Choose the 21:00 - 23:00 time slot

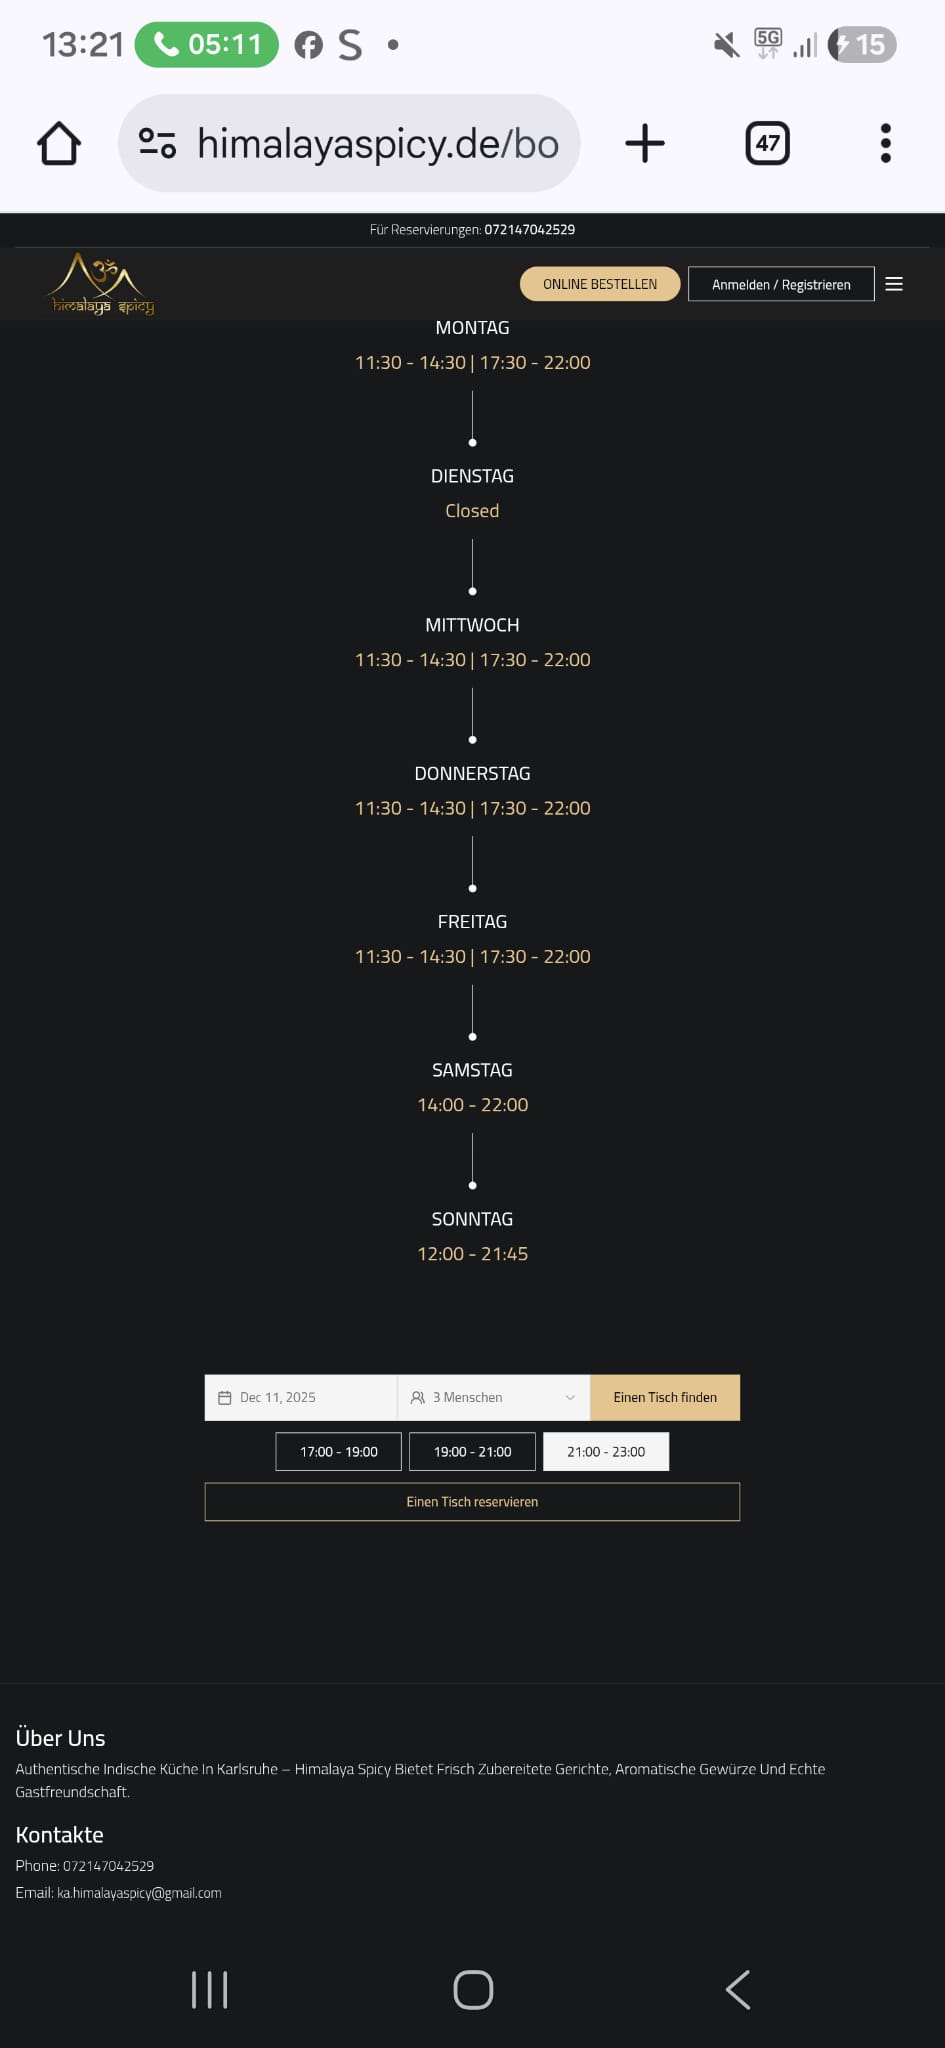point(606,1452)
